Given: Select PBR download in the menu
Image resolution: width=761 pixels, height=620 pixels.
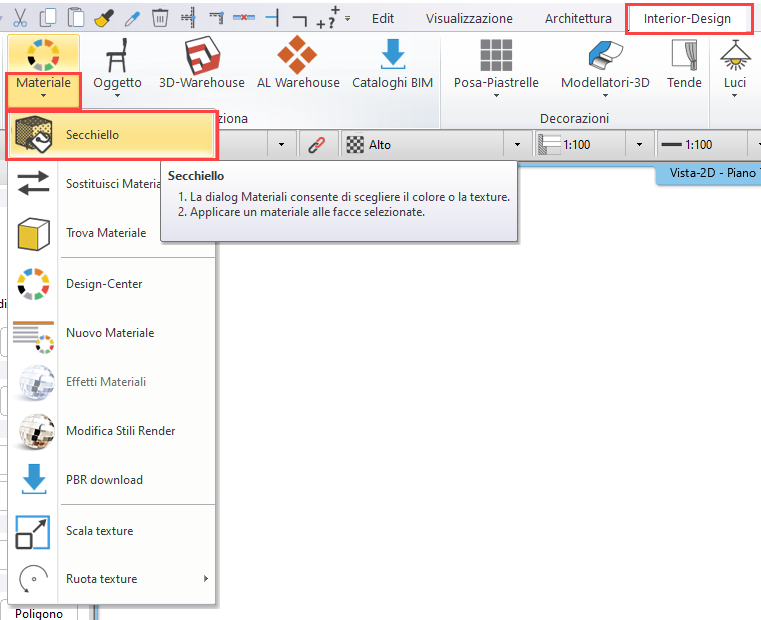Looking at the screenshot, I should pos(113,480).
